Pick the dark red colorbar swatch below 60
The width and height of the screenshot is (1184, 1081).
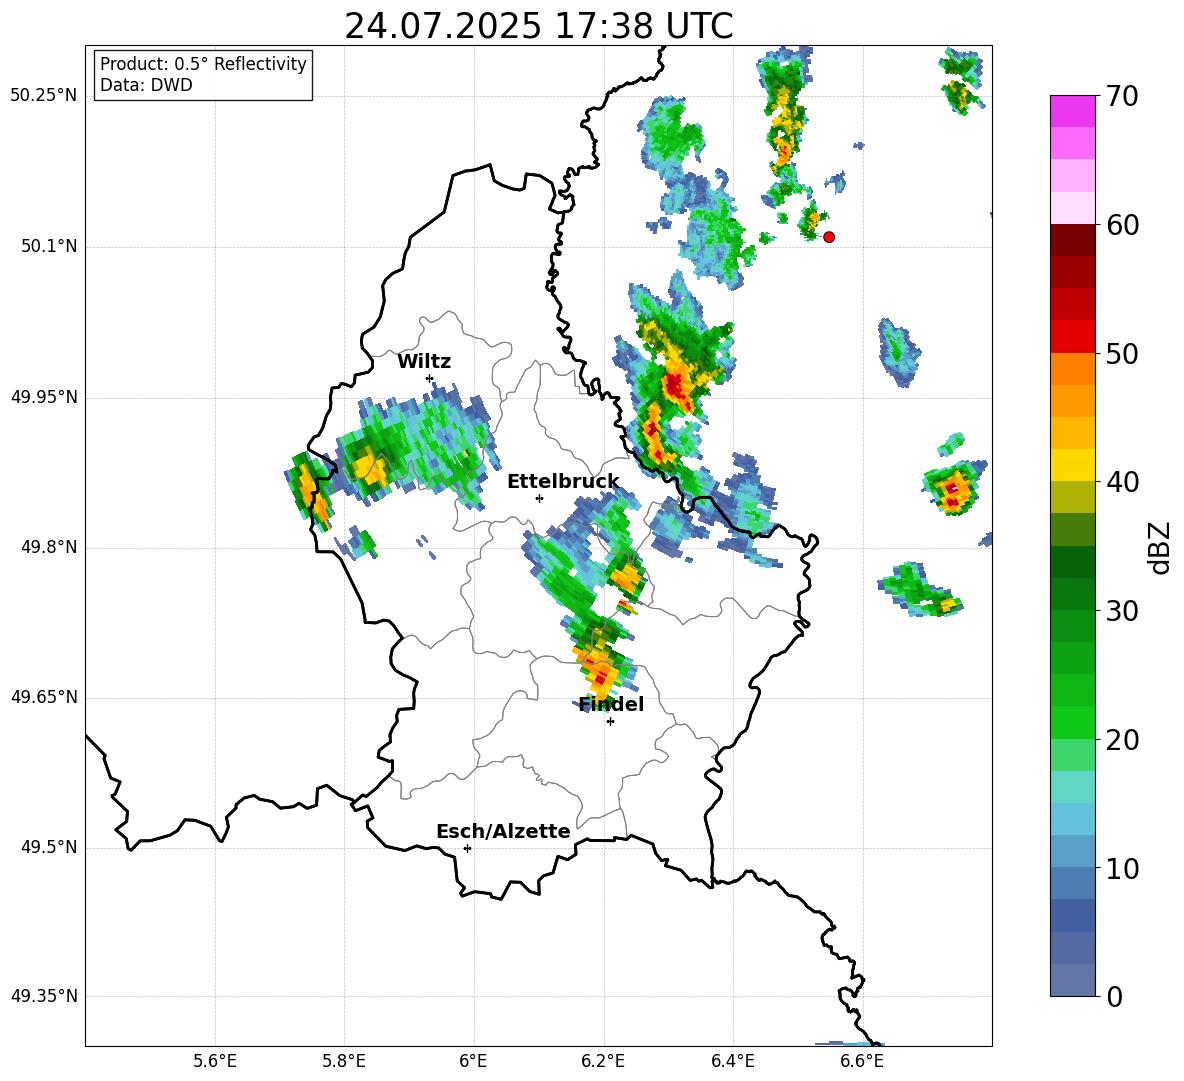tap(1073, 240)
